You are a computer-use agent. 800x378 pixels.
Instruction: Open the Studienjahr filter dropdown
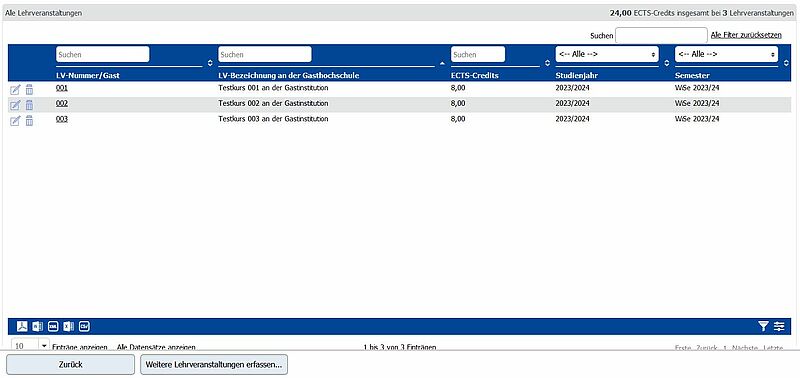[x=607, y=54]
